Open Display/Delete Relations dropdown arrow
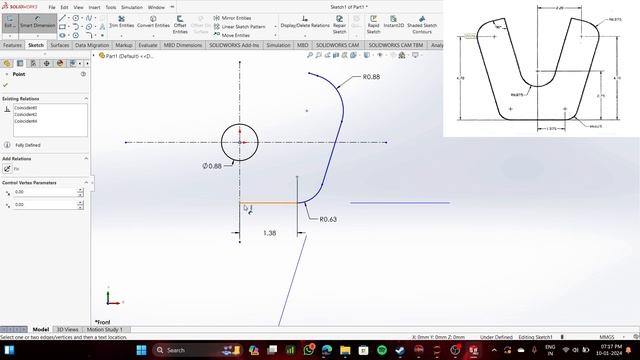The height and width of the screenshot is (360, 640). coord(305,36)
